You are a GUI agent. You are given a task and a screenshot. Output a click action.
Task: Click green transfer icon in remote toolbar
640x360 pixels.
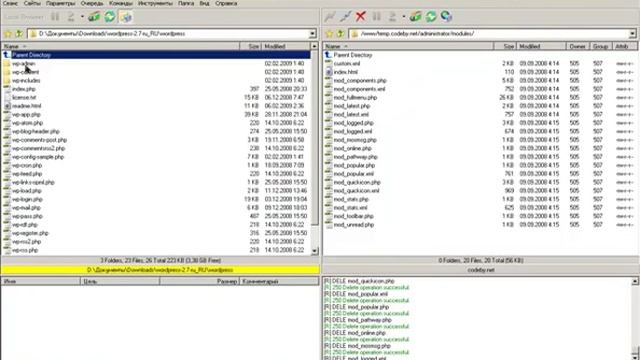coord(416,17)
